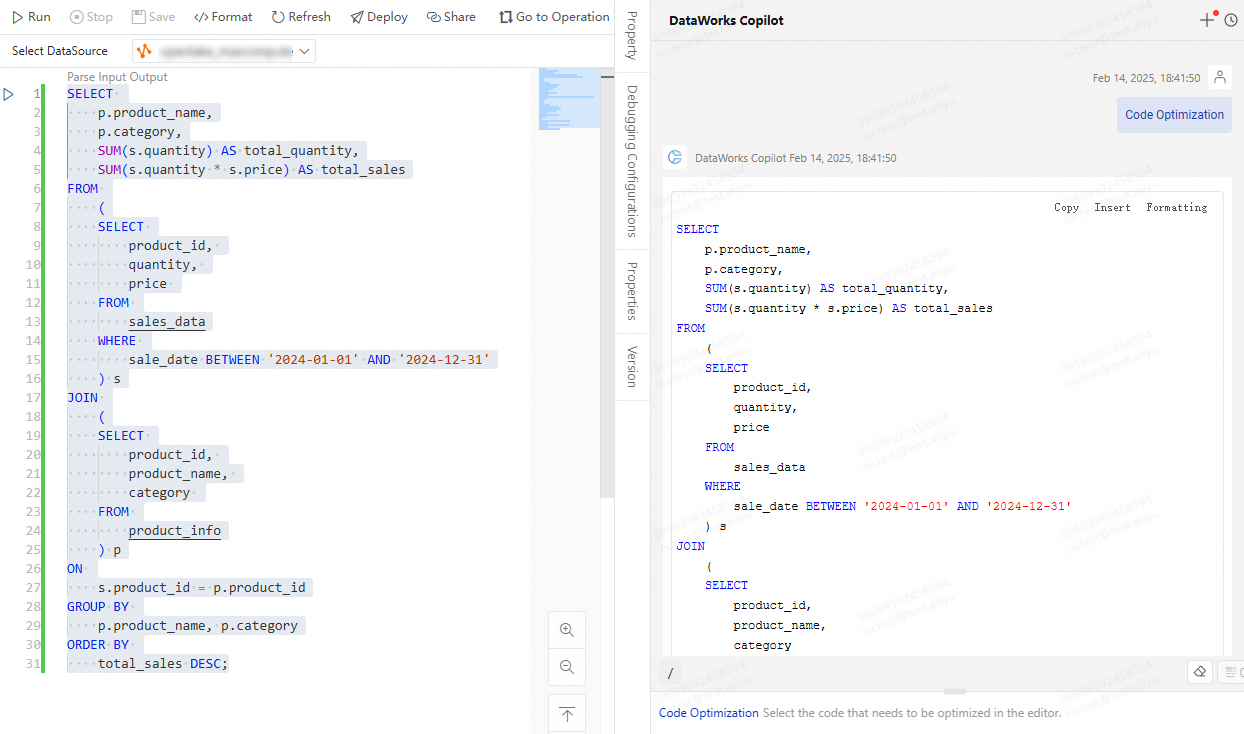The height and width of the screenshot is (734, 1244).
Task: Click the zoom in magnifier icon
Action: coord(567,630)
